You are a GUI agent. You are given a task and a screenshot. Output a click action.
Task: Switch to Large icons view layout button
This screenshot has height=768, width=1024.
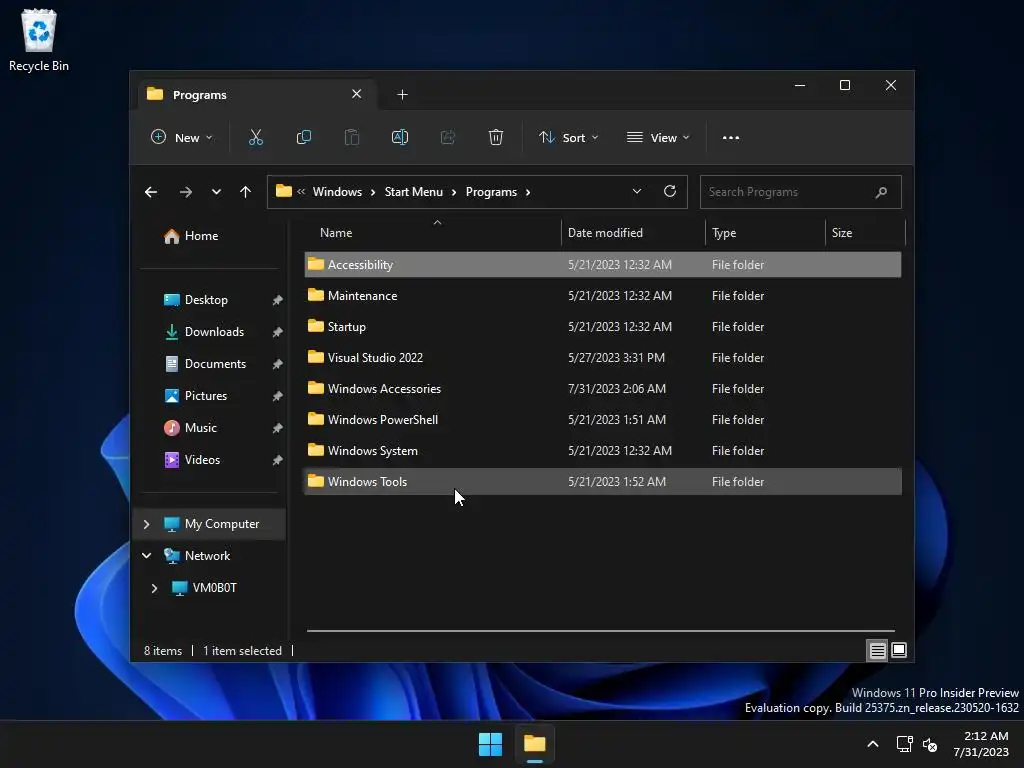click(x=899, y=650)
